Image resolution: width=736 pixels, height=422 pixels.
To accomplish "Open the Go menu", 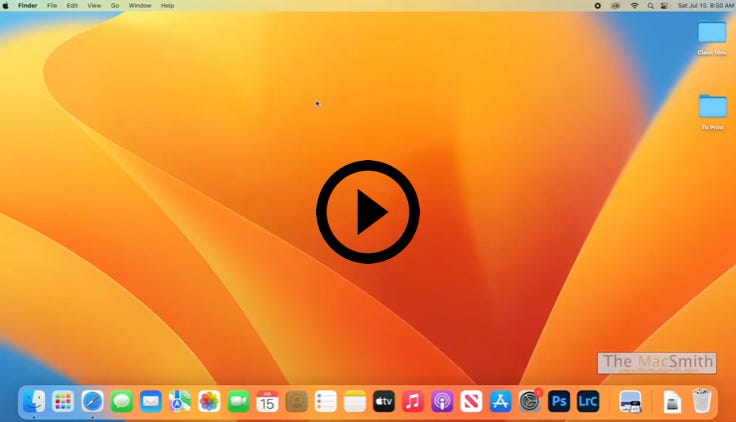I will 115,6.
